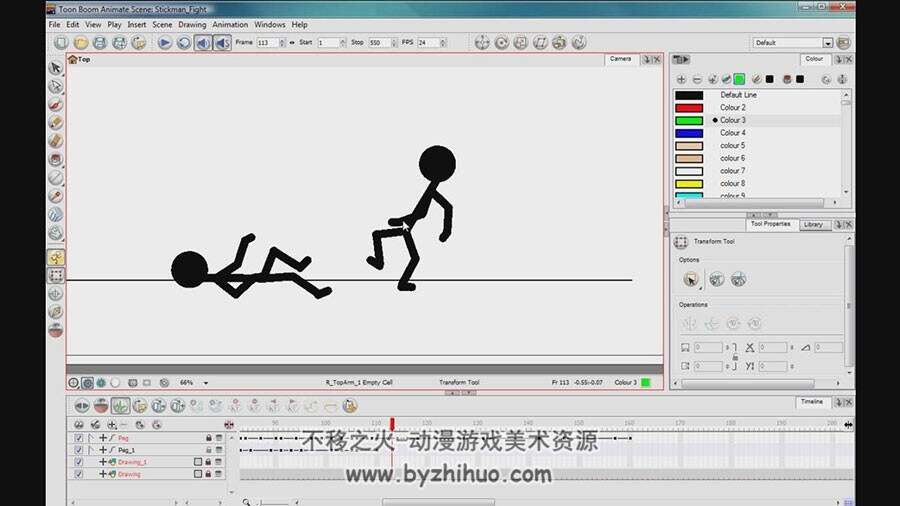Select the Contour Editor tool
Screen dimensions: 900x506
point(56,87)
